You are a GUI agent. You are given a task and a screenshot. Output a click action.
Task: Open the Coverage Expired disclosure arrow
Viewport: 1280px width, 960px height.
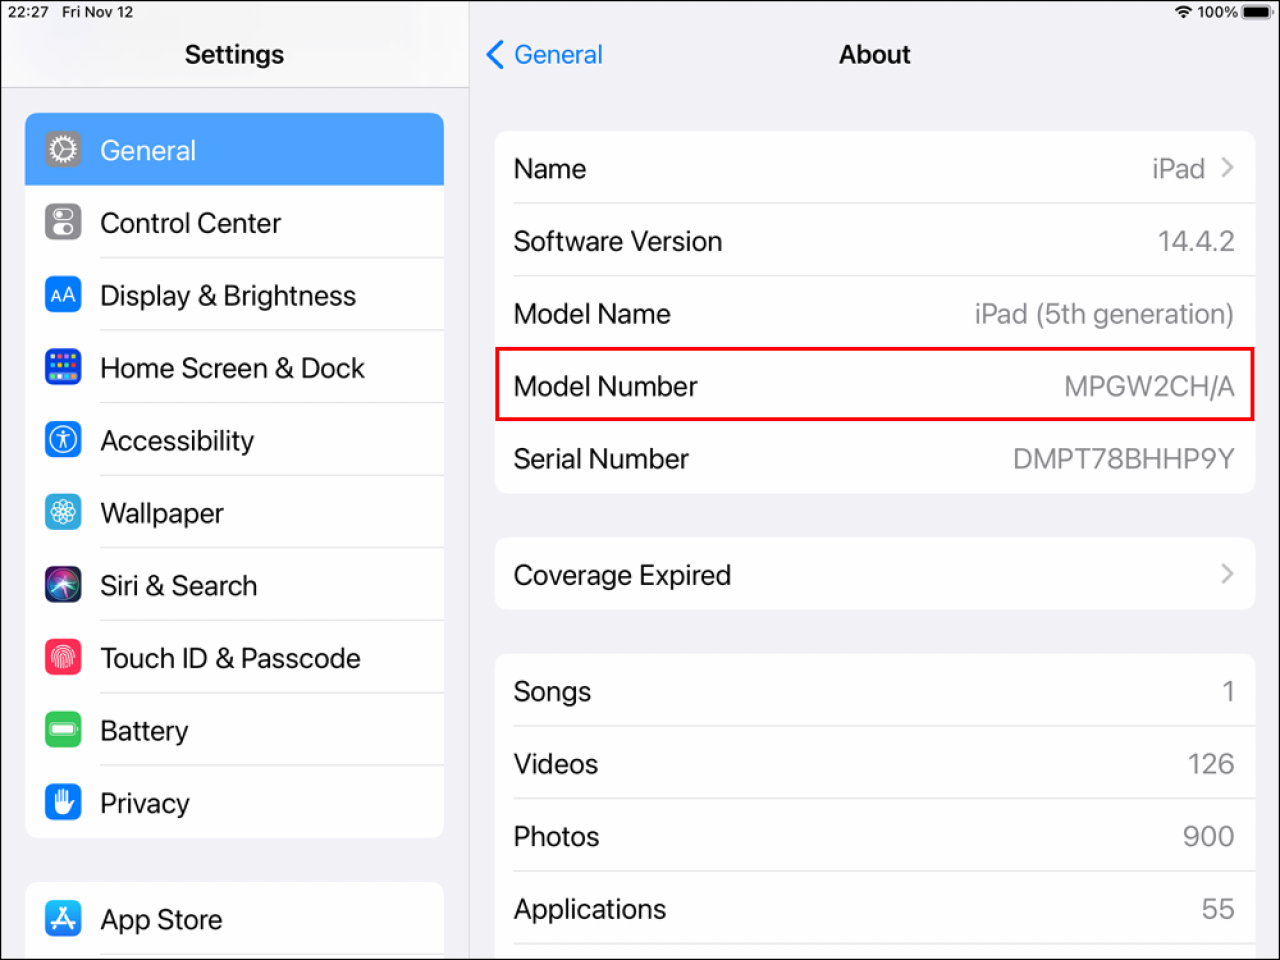[x=1227, y=574]
